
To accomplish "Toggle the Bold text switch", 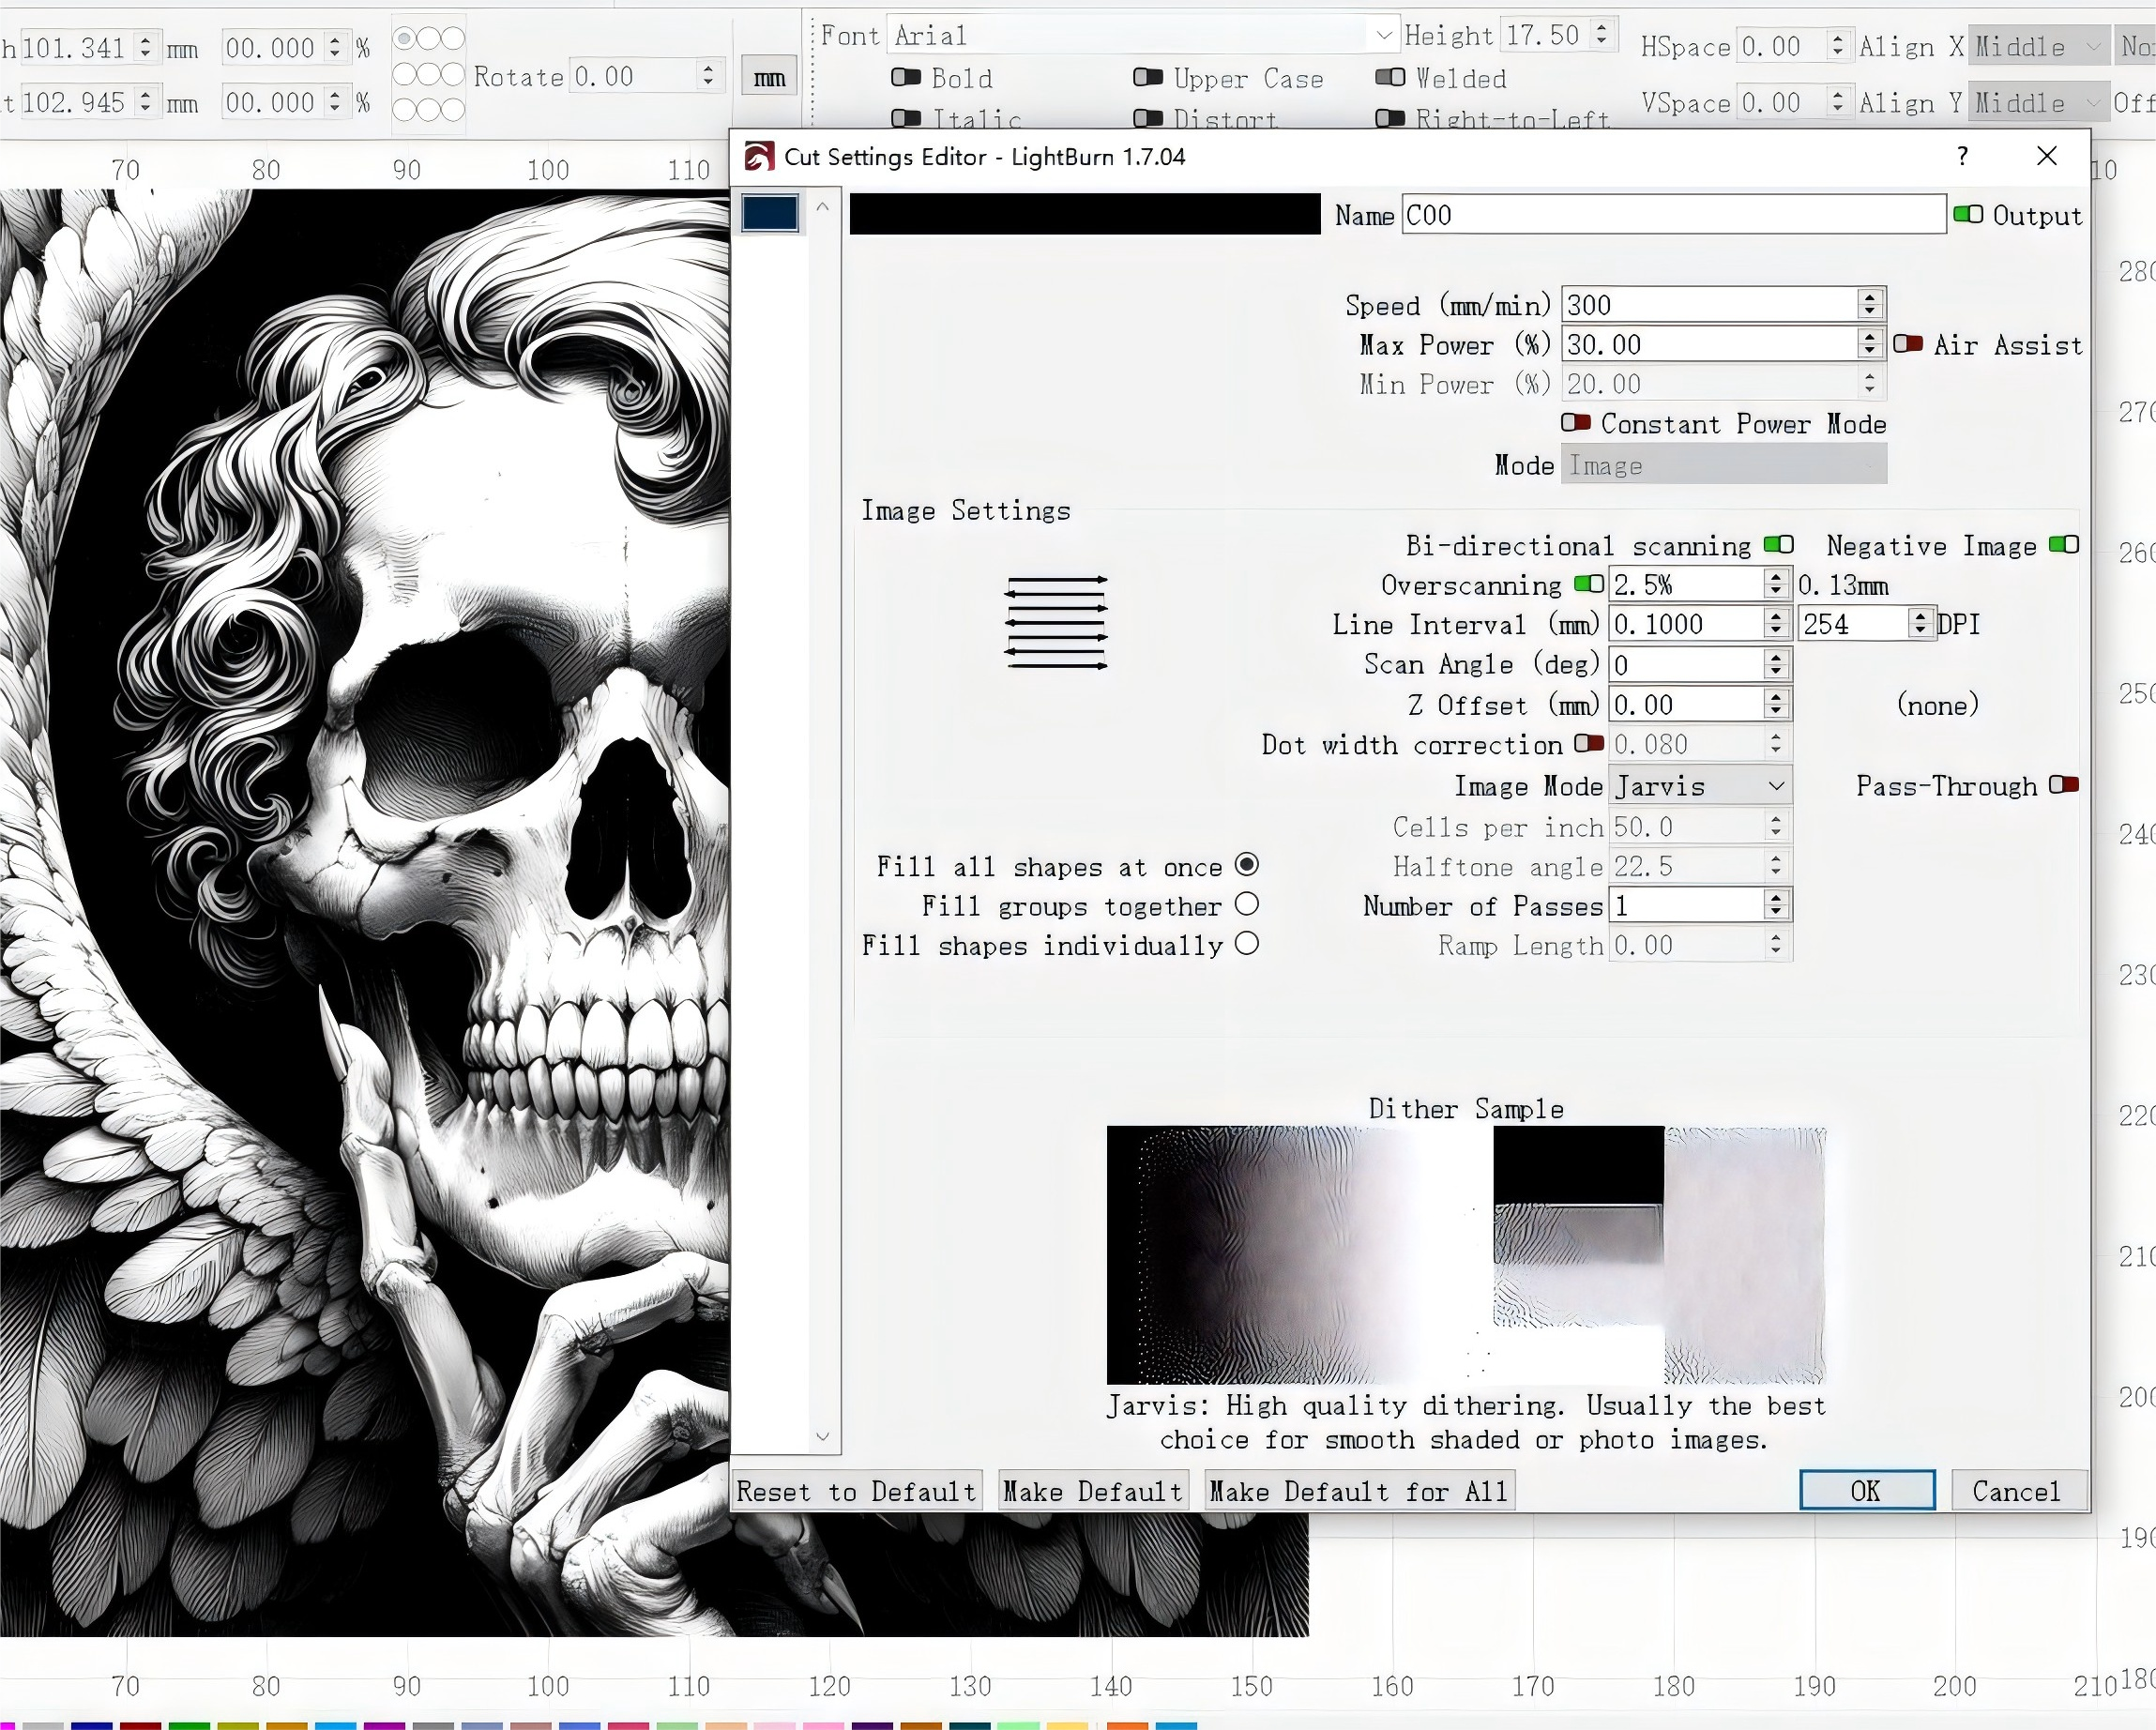I will point(906,78).
